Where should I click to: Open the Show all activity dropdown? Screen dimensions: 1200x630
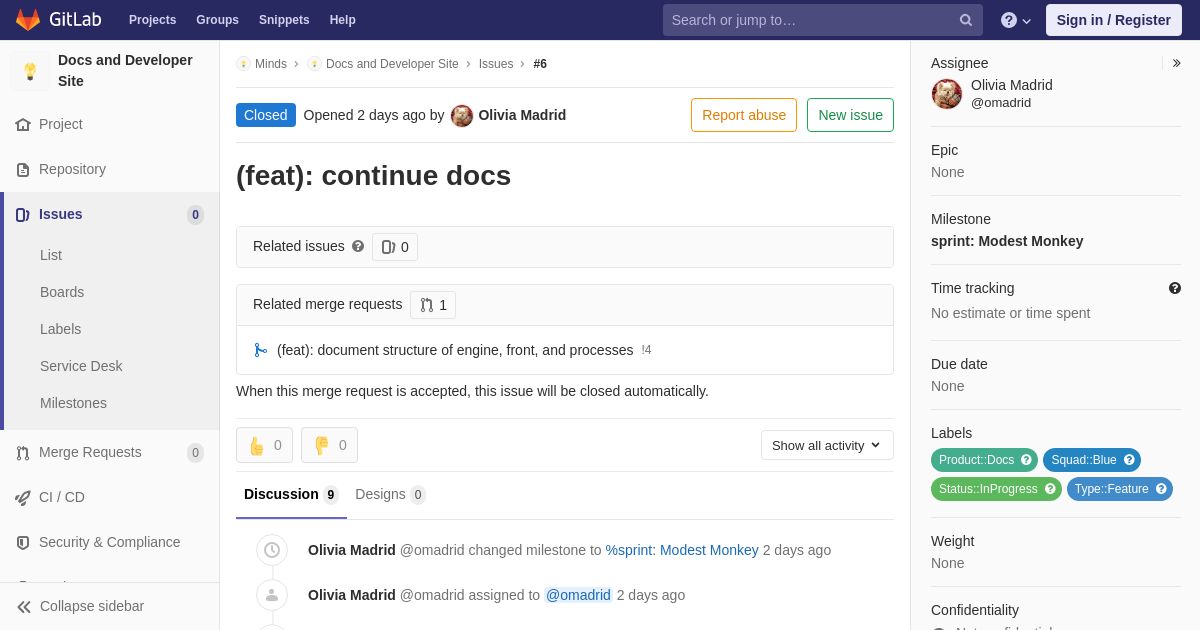(827, 445)
